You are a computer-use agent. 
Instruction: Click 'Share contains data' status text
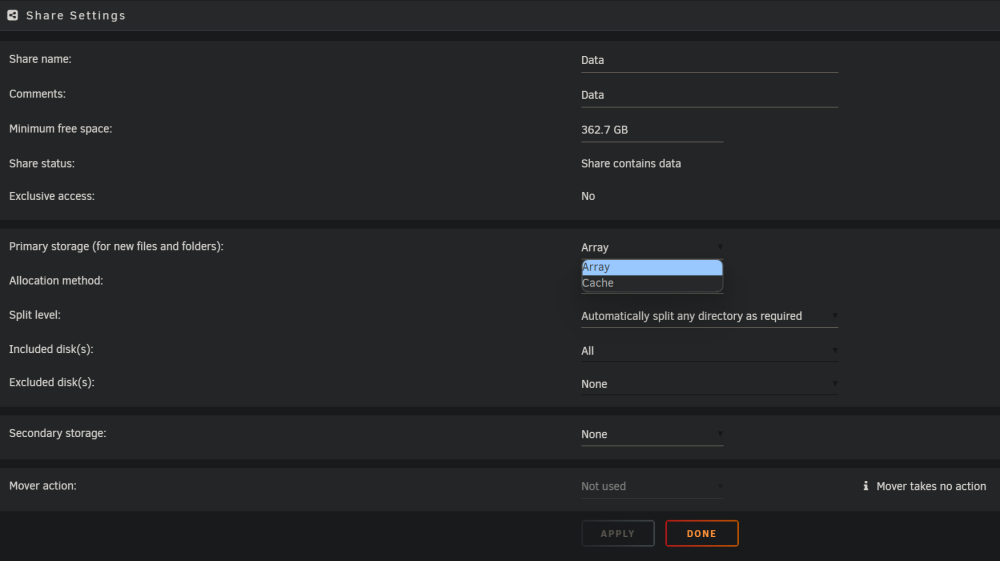point(631,164)
